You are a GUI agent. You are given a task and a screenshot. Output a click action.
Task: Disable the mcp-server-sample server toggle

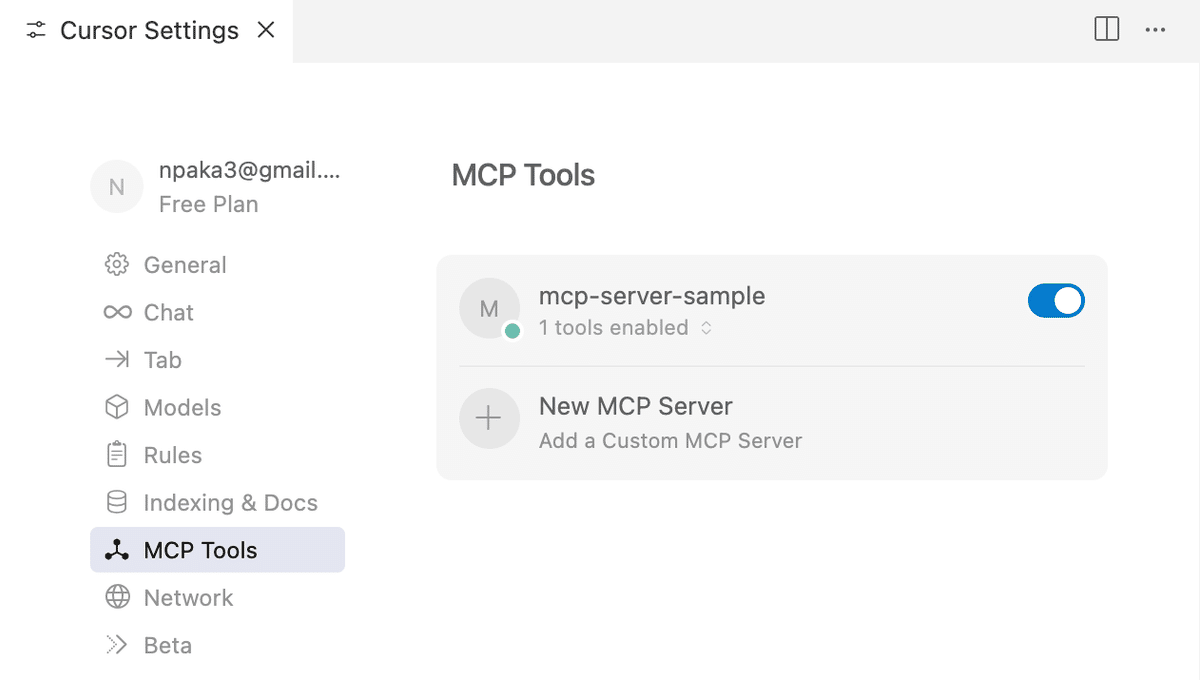click(1056, 300)
